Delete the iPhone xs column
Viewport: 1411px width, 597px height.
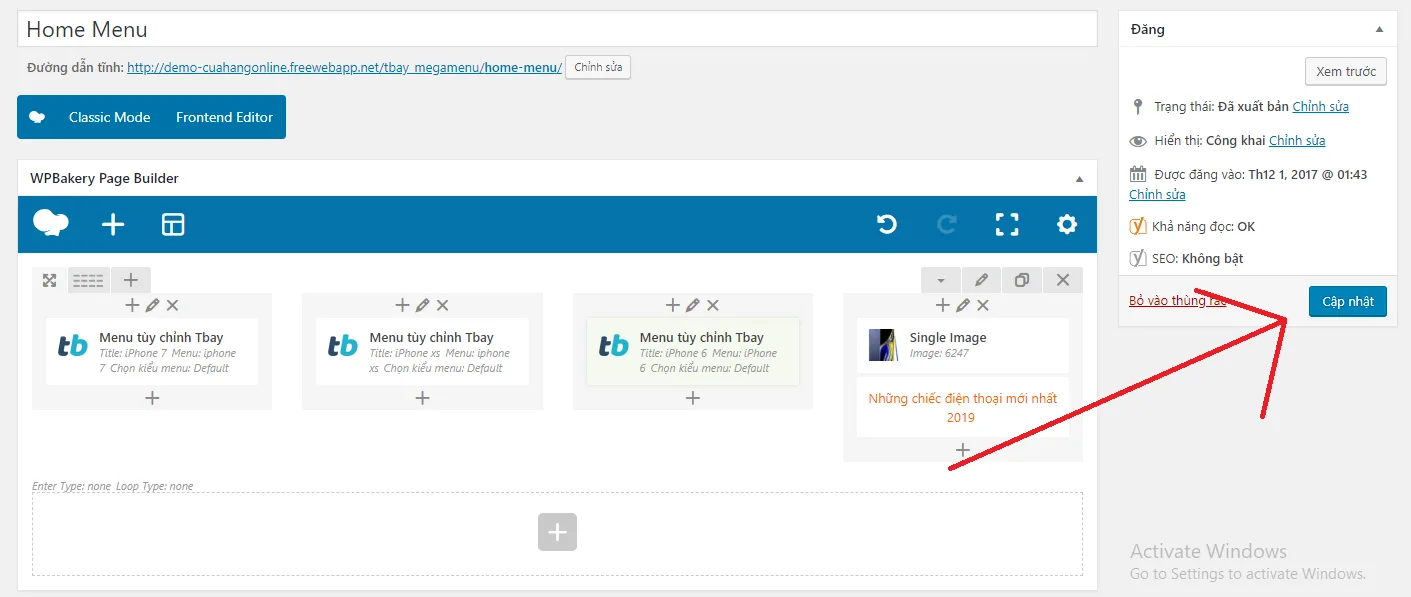(x=442, y=305)
